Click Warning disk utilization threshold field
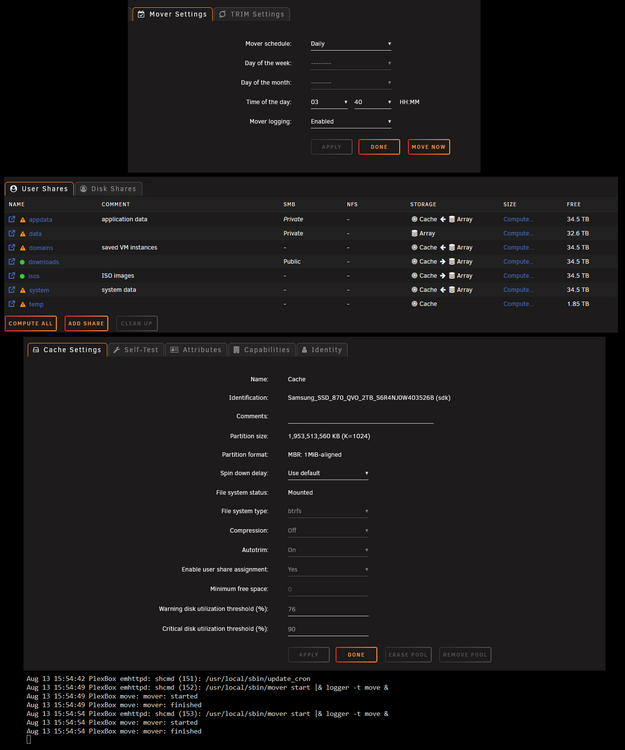The image size is (625, 750). (x=328, y=610)
